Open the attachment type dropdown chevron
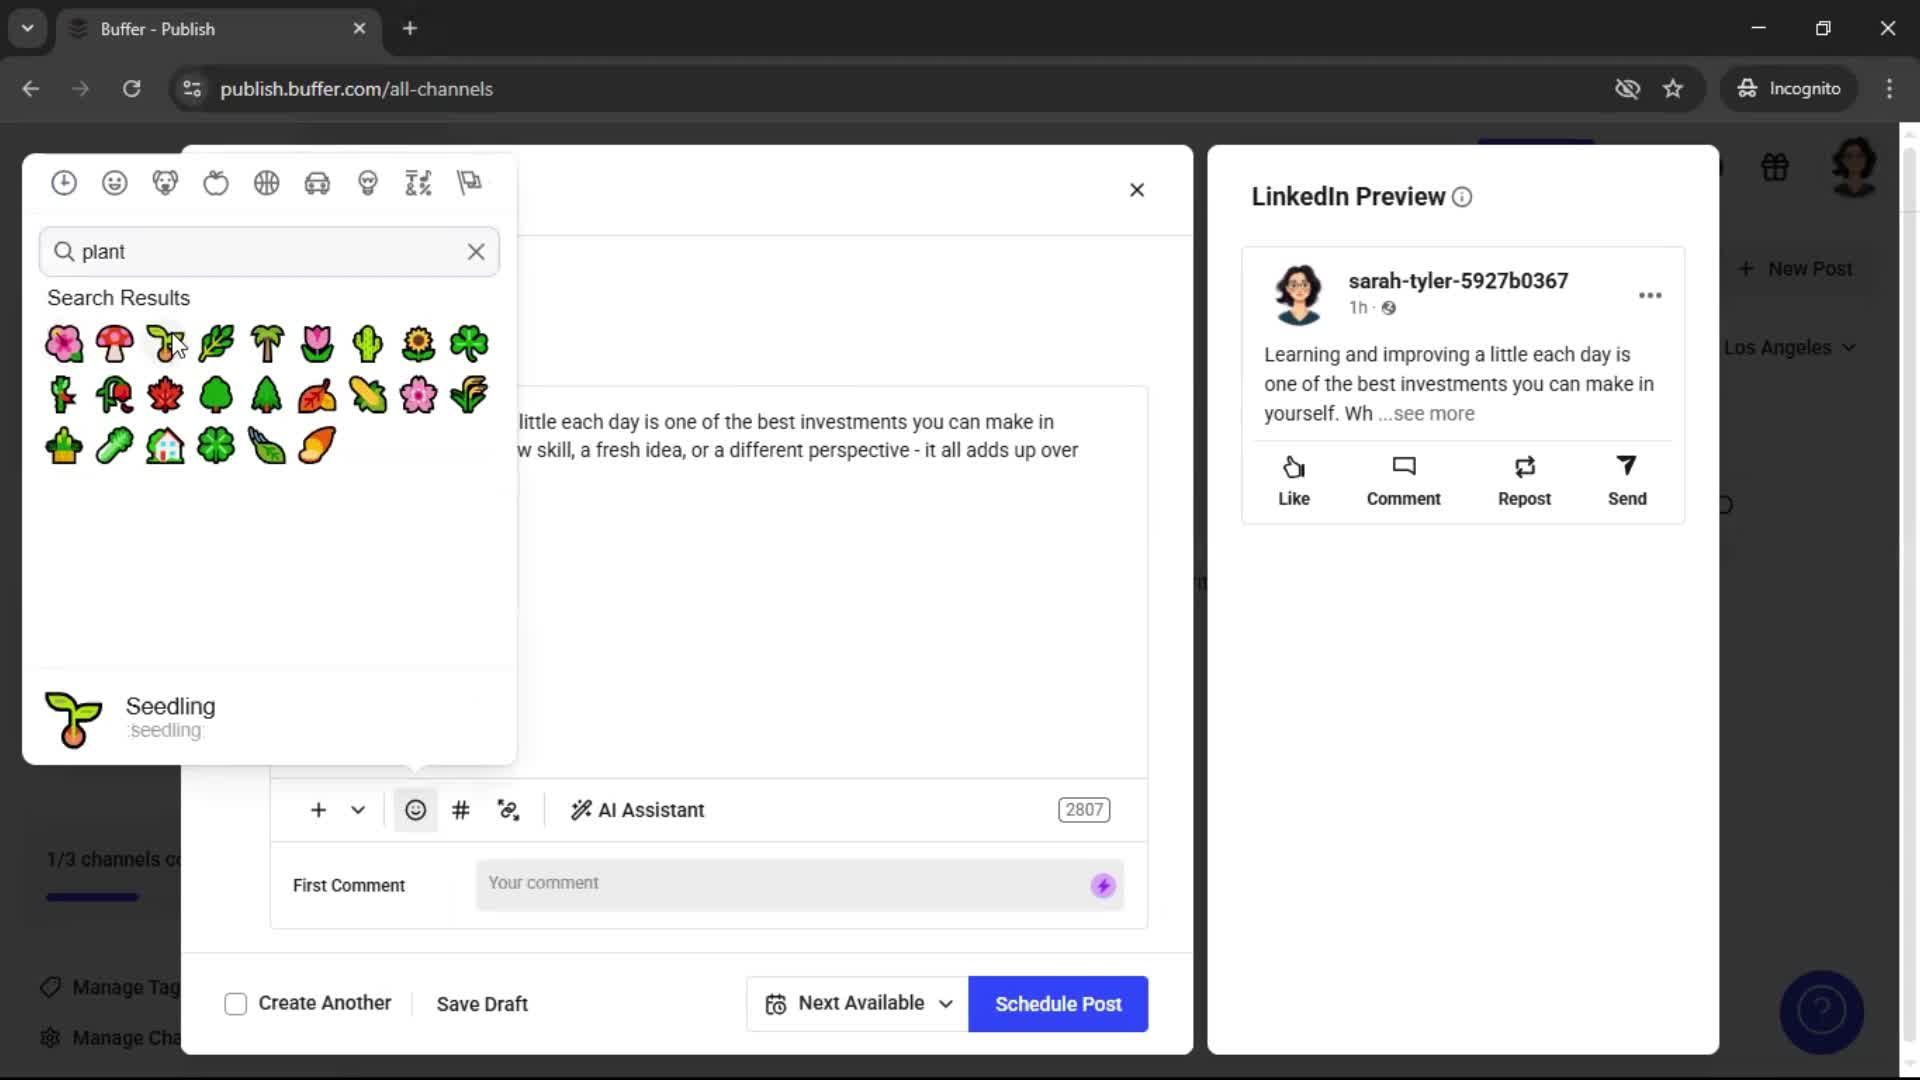Screen dimensions: 1920x1080 click(357, 810)
